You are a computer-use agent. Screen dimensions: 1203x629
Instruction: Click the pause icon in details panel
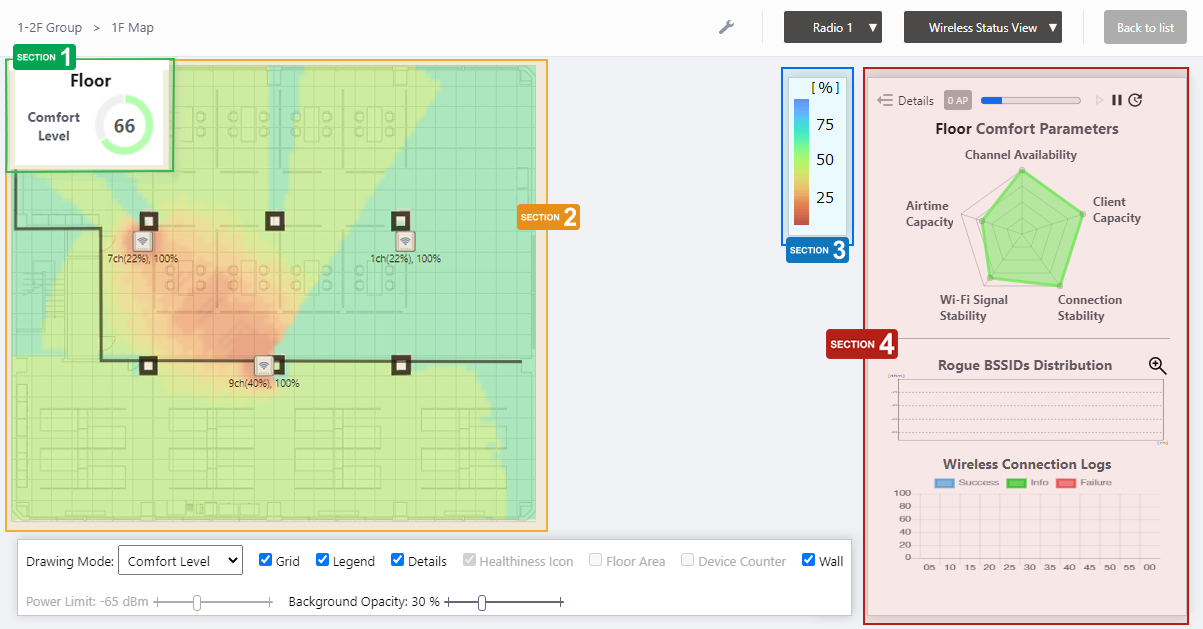pos(1117,100)
